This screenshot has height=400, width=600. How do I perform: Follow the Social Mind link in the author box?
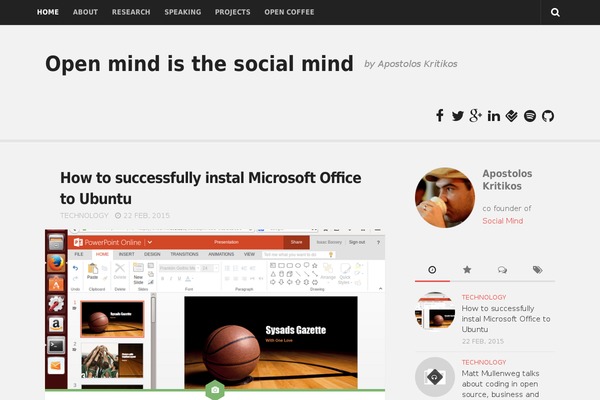point(503,221)
